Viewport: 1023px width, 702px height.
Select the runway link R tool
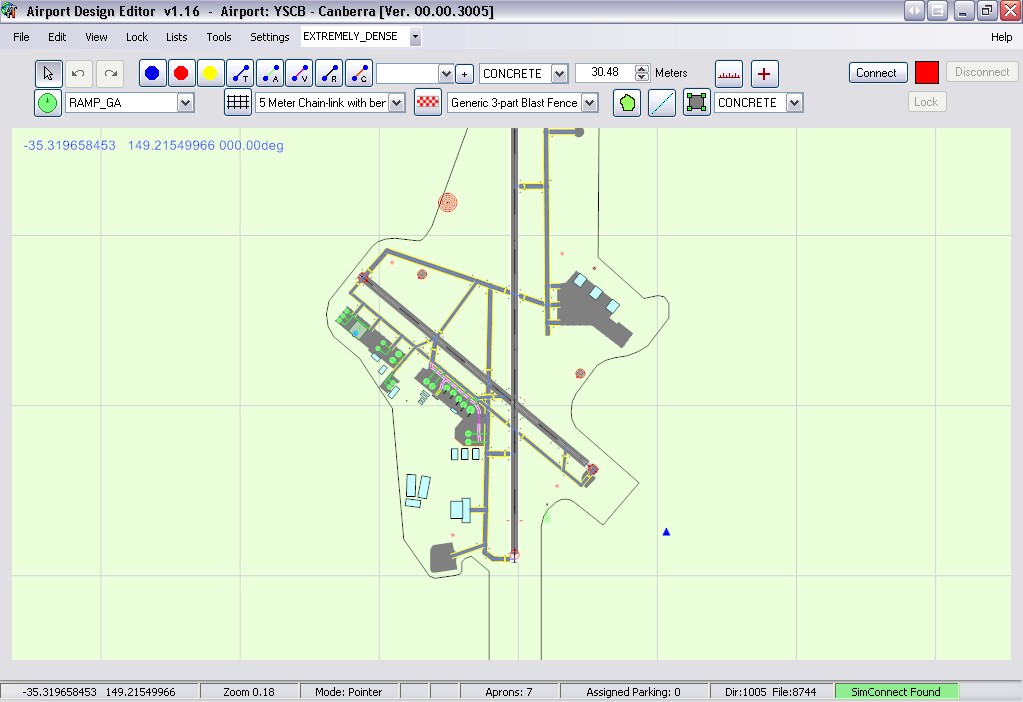coord(329,73)
